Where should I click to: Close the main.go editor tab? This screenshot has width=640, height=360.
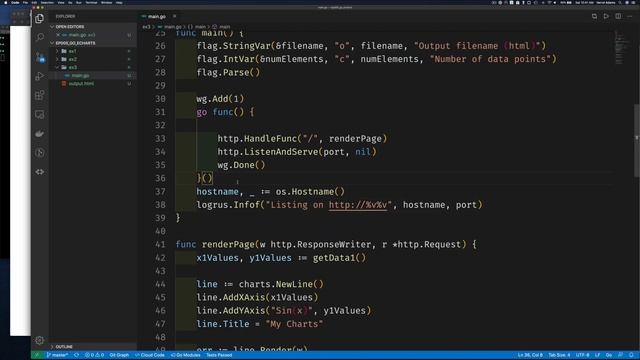pyautogui.click(x=174, y=16)
